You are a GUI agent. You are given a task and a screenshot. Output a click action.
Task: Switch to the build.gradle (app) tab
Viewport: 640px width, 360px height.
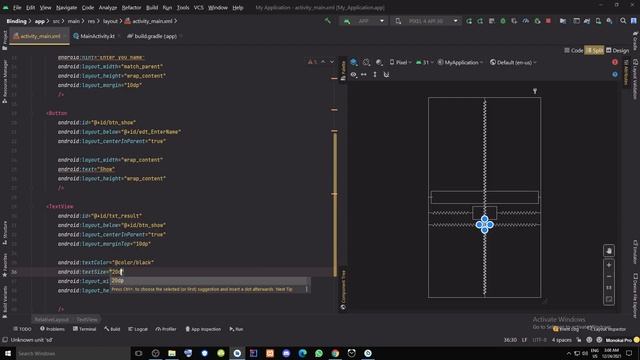154,36
